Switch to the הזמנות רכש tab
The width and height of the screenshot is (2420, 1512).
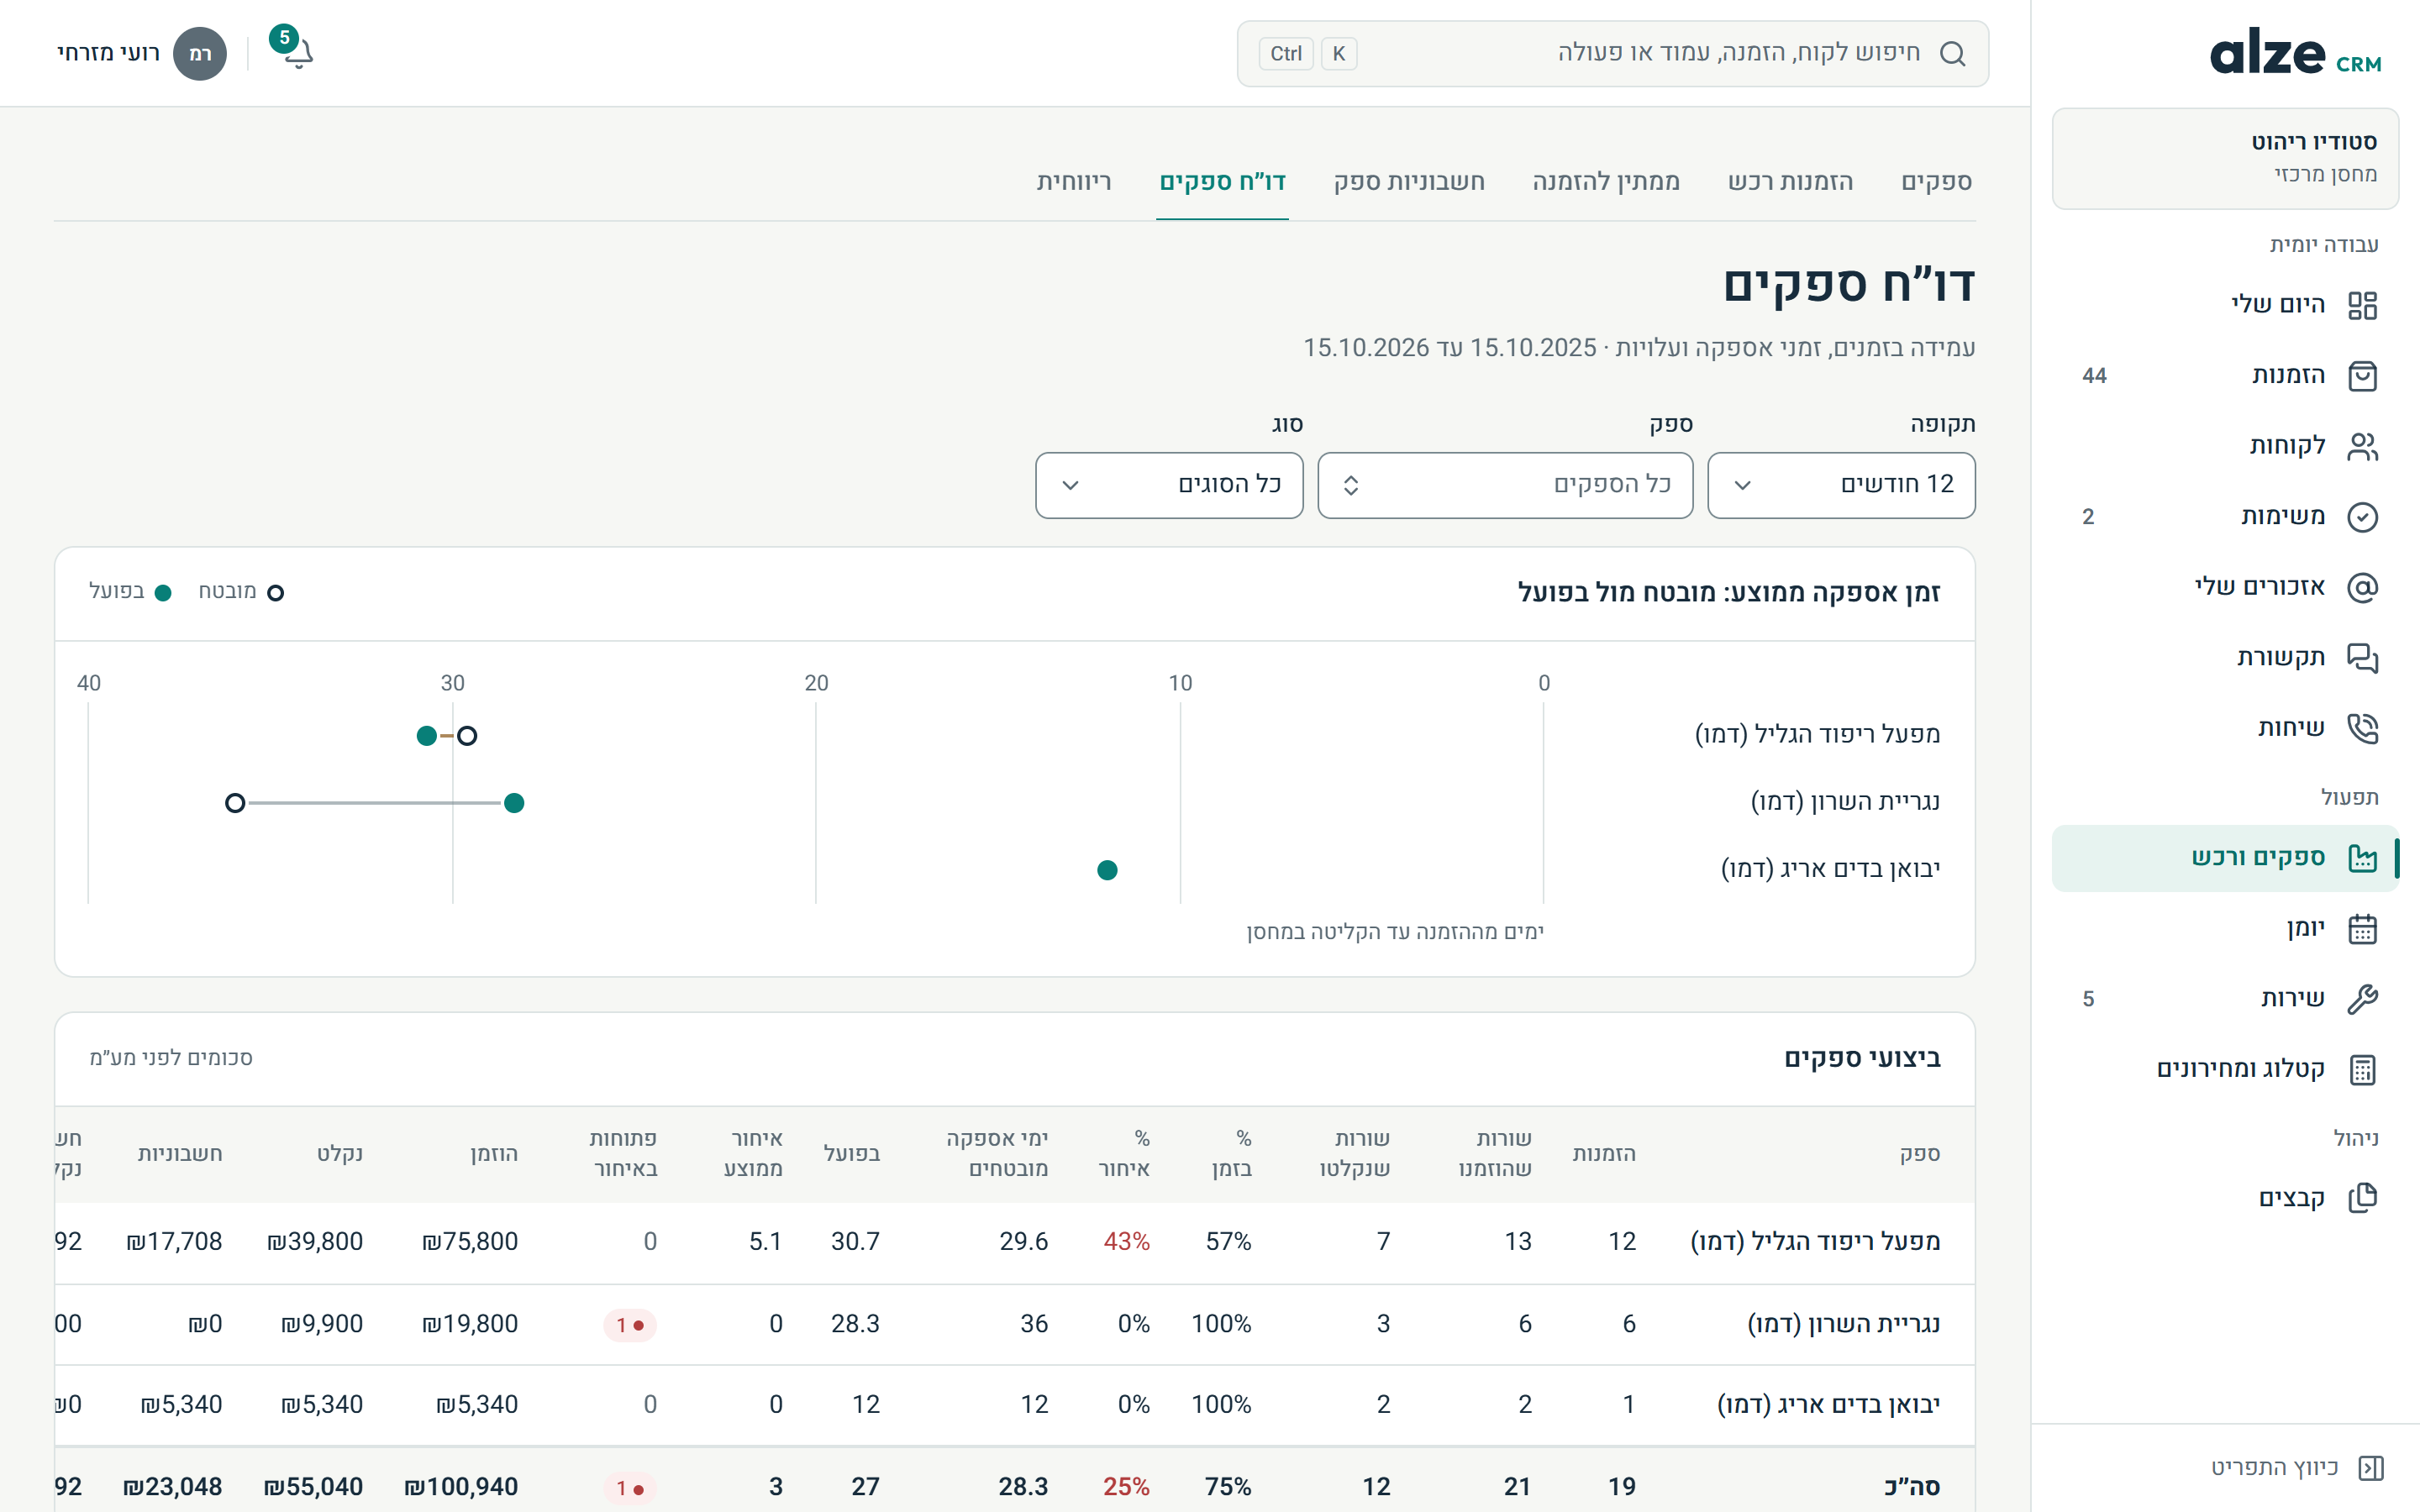(x=1790, y=182)
